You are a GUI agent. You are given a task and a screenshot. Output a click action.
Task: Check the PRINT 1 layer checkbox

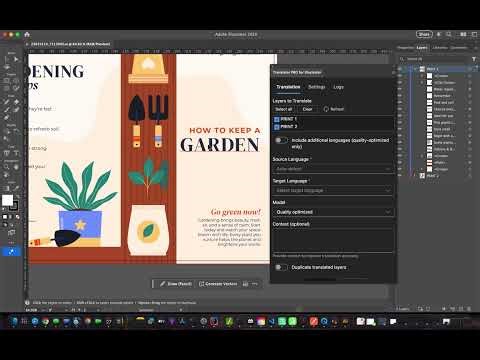pyautogui.click(x=276, y=119)
